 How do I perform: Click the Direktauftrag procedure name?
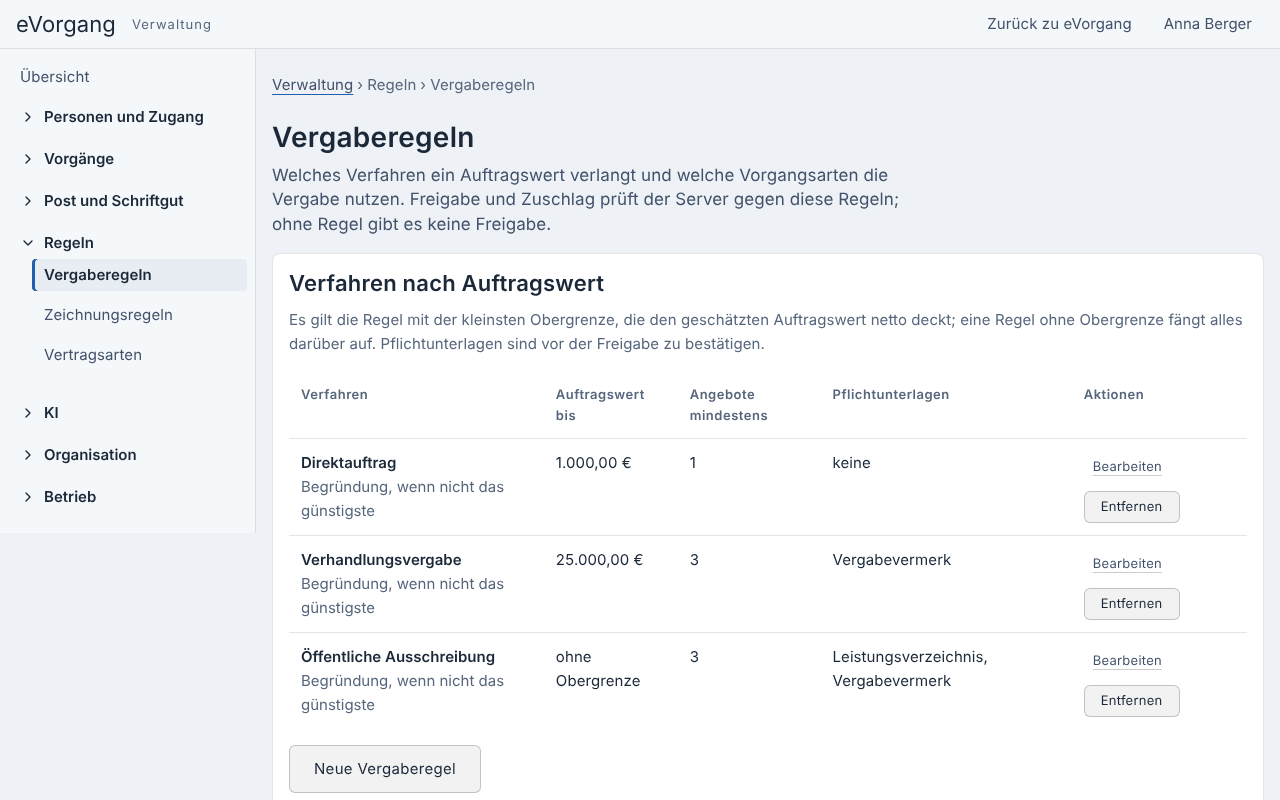pyautogui.click(x=349, y=463)
